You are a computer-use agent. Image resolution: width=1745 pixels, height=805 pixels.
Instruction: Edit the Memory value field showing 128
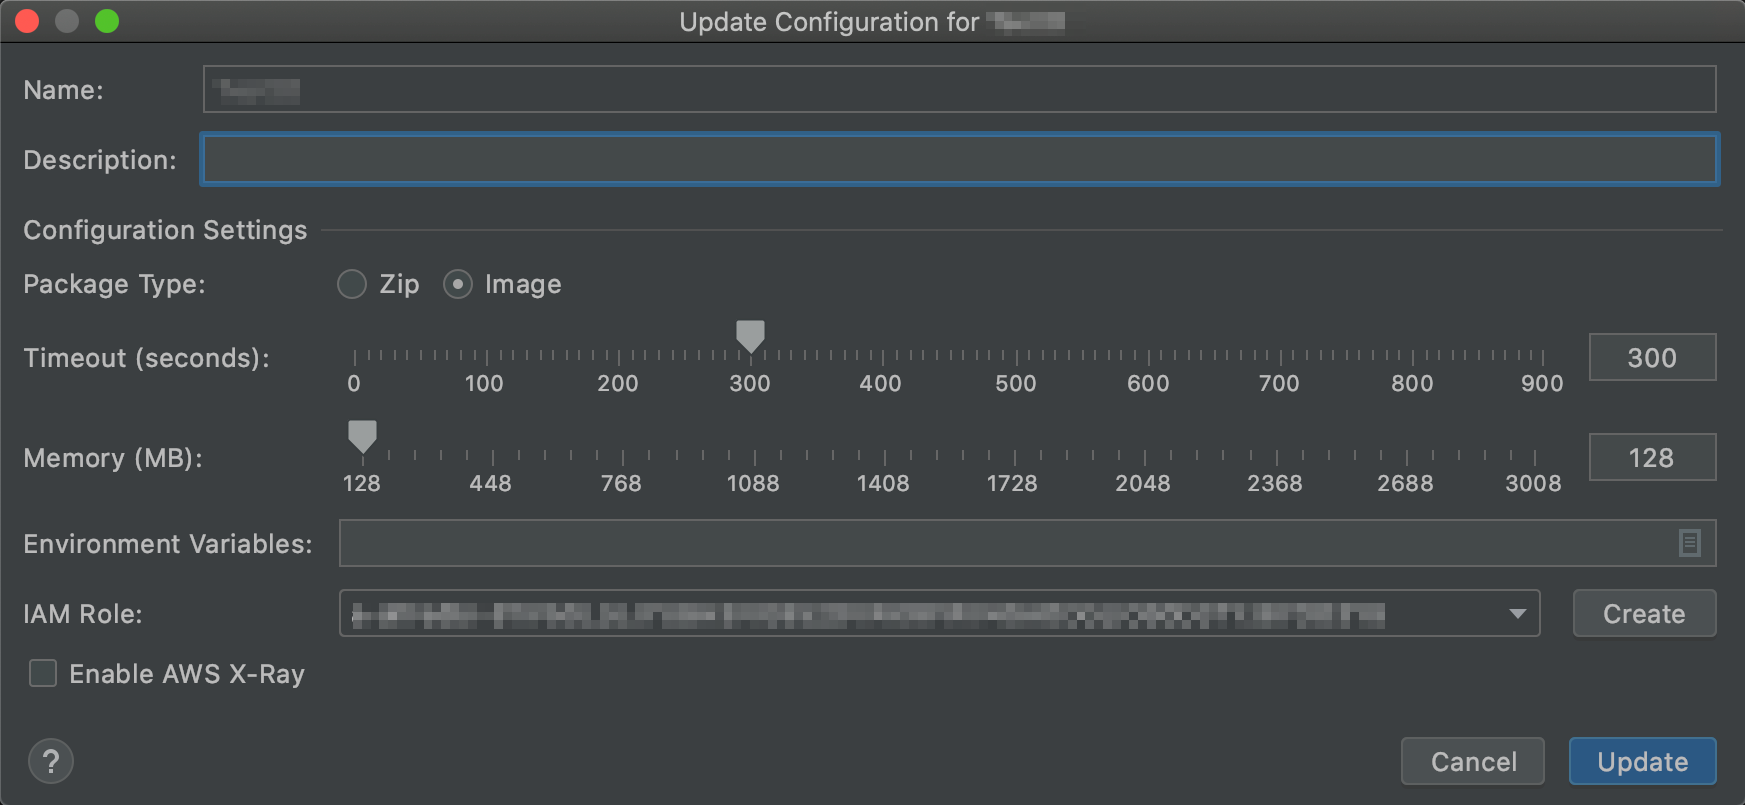tap(1652, 457)
